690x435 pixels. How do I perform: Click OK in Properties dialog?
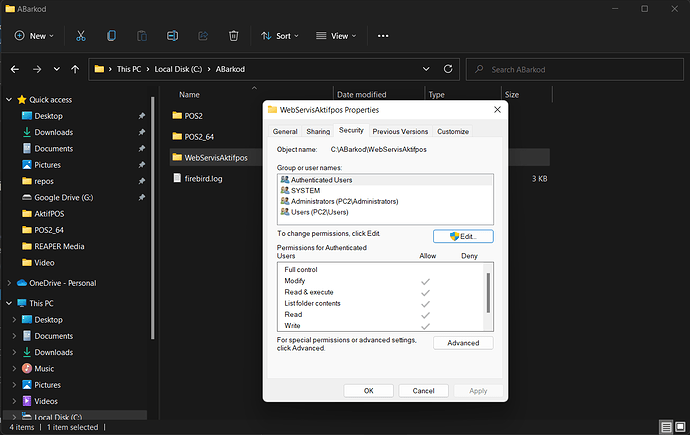[368, 391]
